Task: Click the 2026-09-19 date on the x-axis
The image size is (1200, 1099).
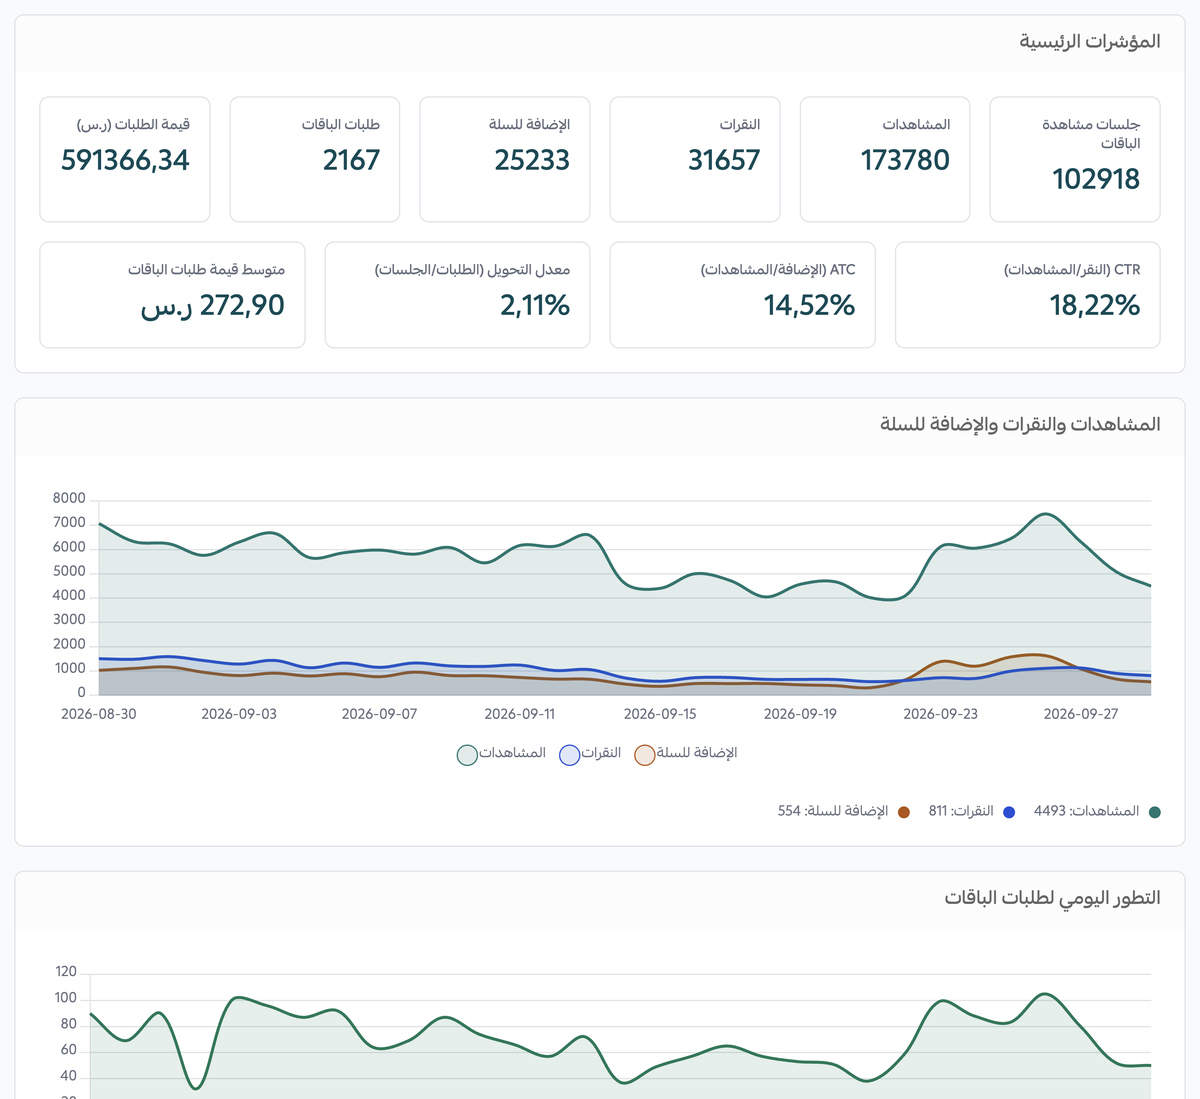Action: 800,714
